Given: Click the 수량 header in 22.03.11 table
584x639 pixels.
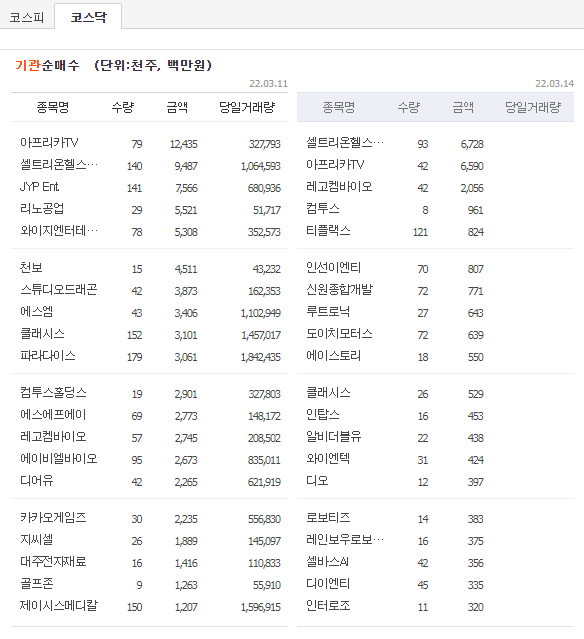Looking at the screenshot, I should coord(123,107).
